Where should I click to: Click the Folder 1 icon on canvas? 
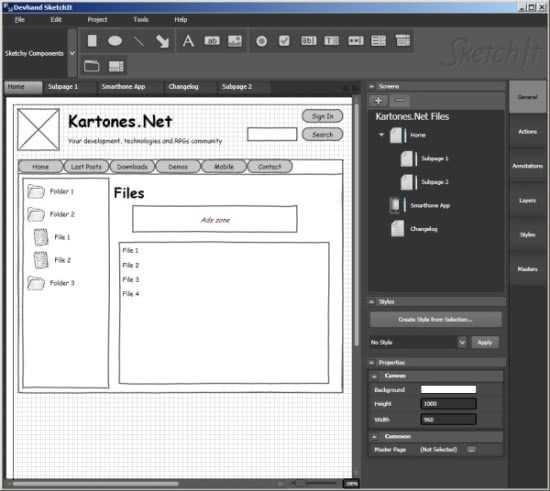[x=36, y=191]
